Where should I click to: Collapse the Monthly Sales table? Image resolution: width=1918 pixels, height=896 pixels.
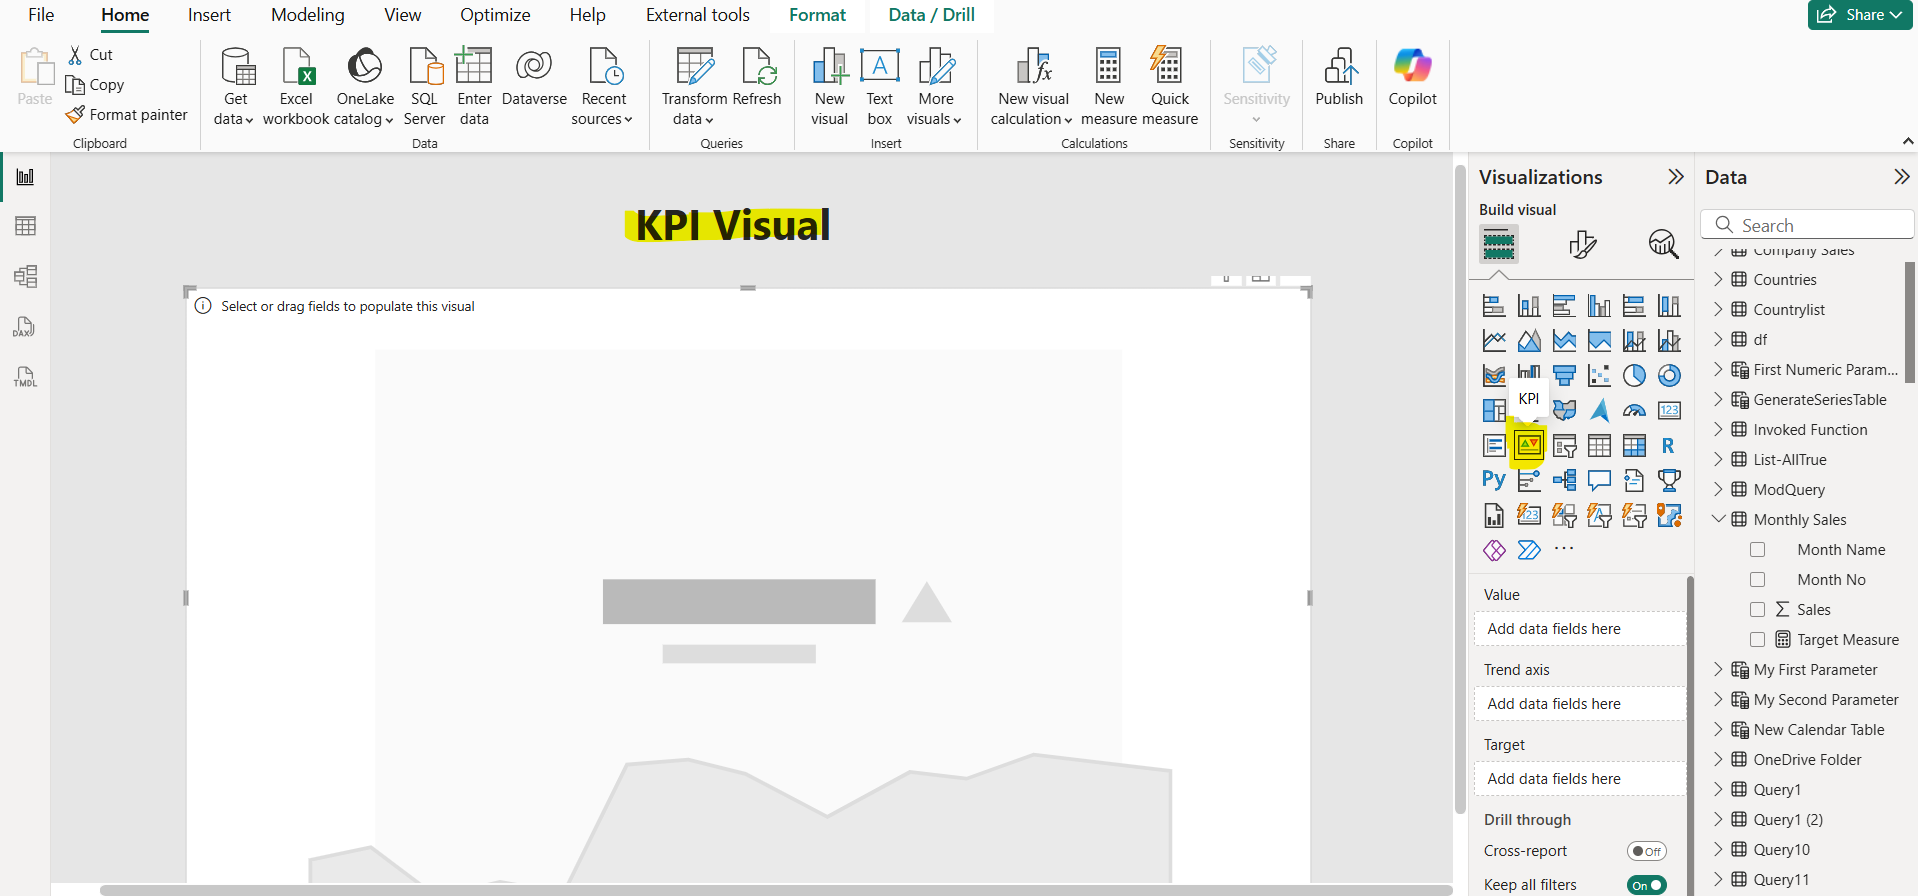pyautogui.click(x=1719, y=520)
